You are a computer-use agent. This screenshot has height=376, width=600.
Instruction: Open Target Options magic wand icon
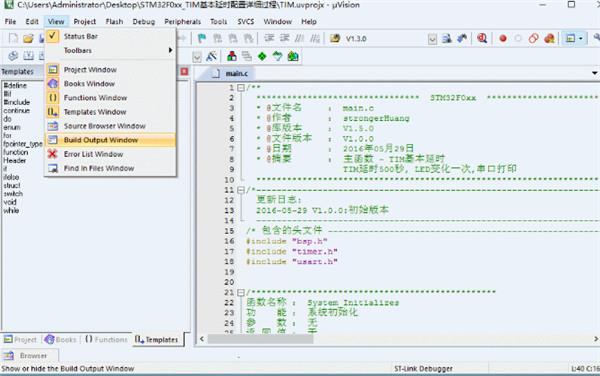point(211,57)
